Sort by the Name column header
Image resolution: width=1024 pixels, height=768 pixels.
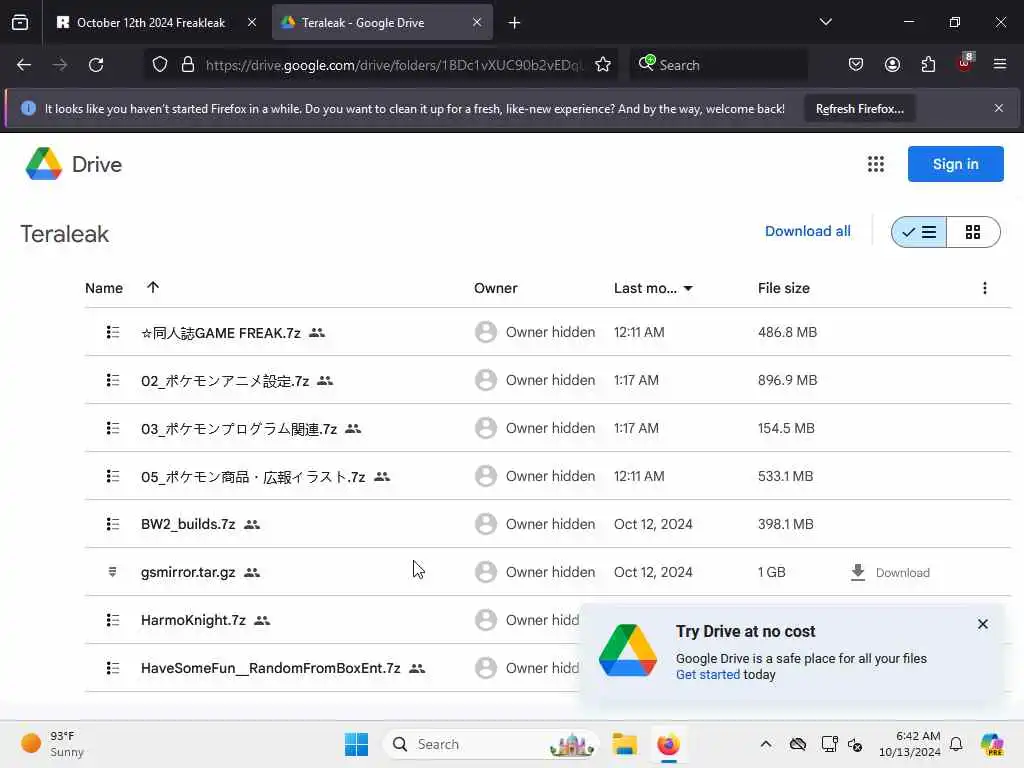click(x=104, y=288)
